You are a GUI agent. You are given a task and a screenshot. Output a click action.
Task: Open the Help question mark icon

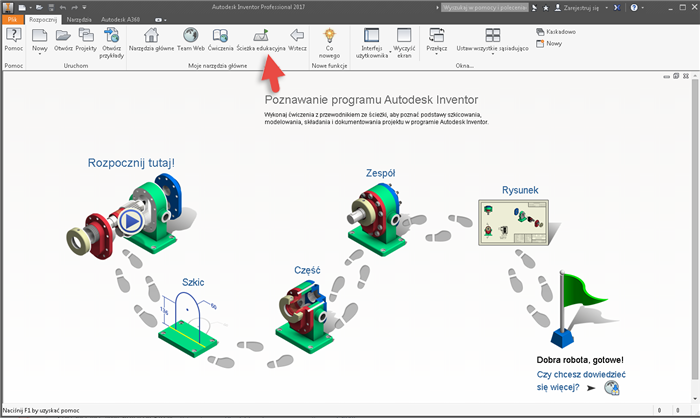[x=634, y=8]
